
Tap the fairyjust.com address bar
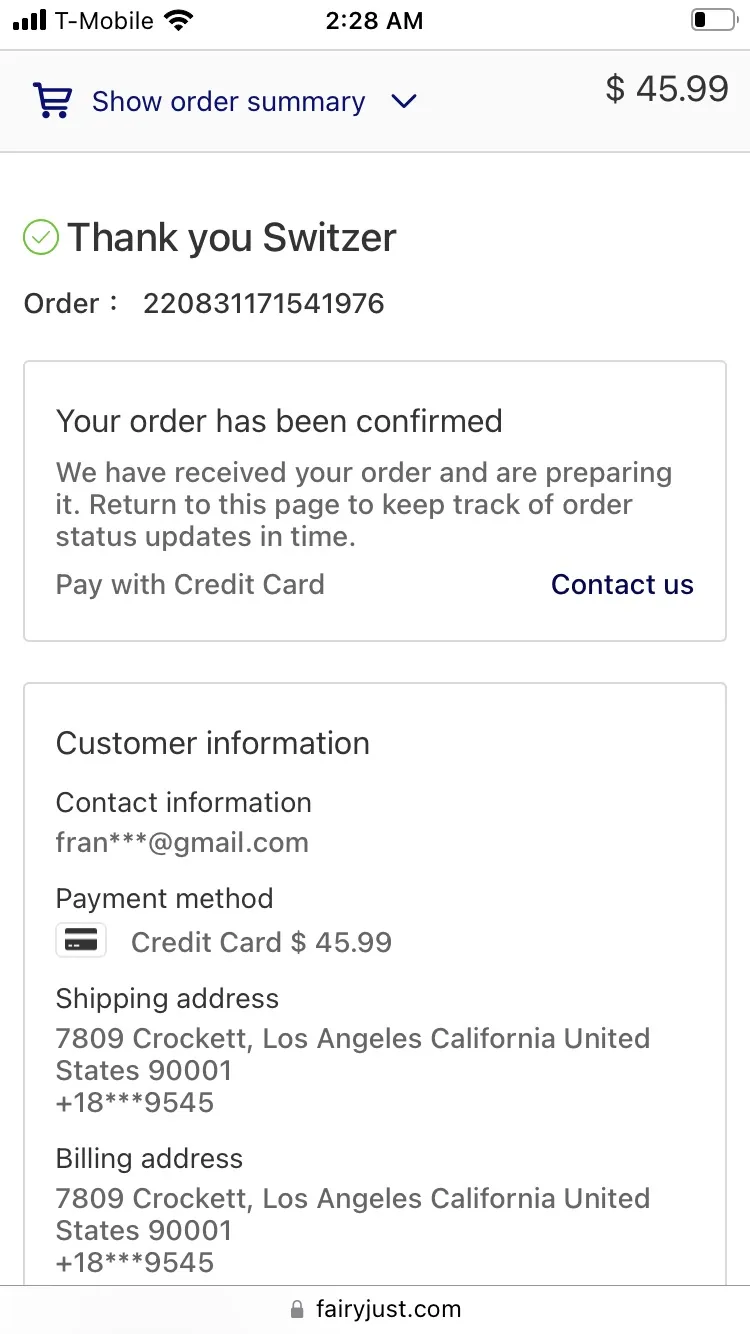tap(375, 1309)
